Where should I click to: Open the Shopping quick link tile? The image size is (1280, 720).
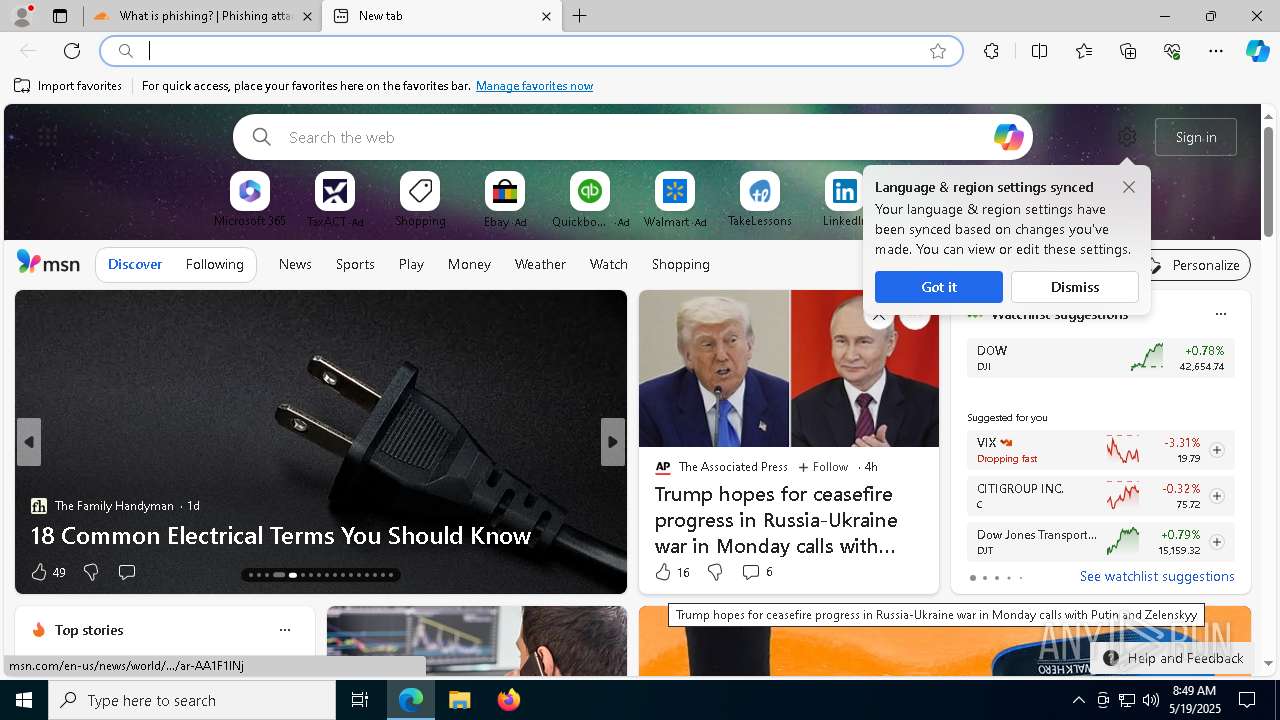point(420,199)
